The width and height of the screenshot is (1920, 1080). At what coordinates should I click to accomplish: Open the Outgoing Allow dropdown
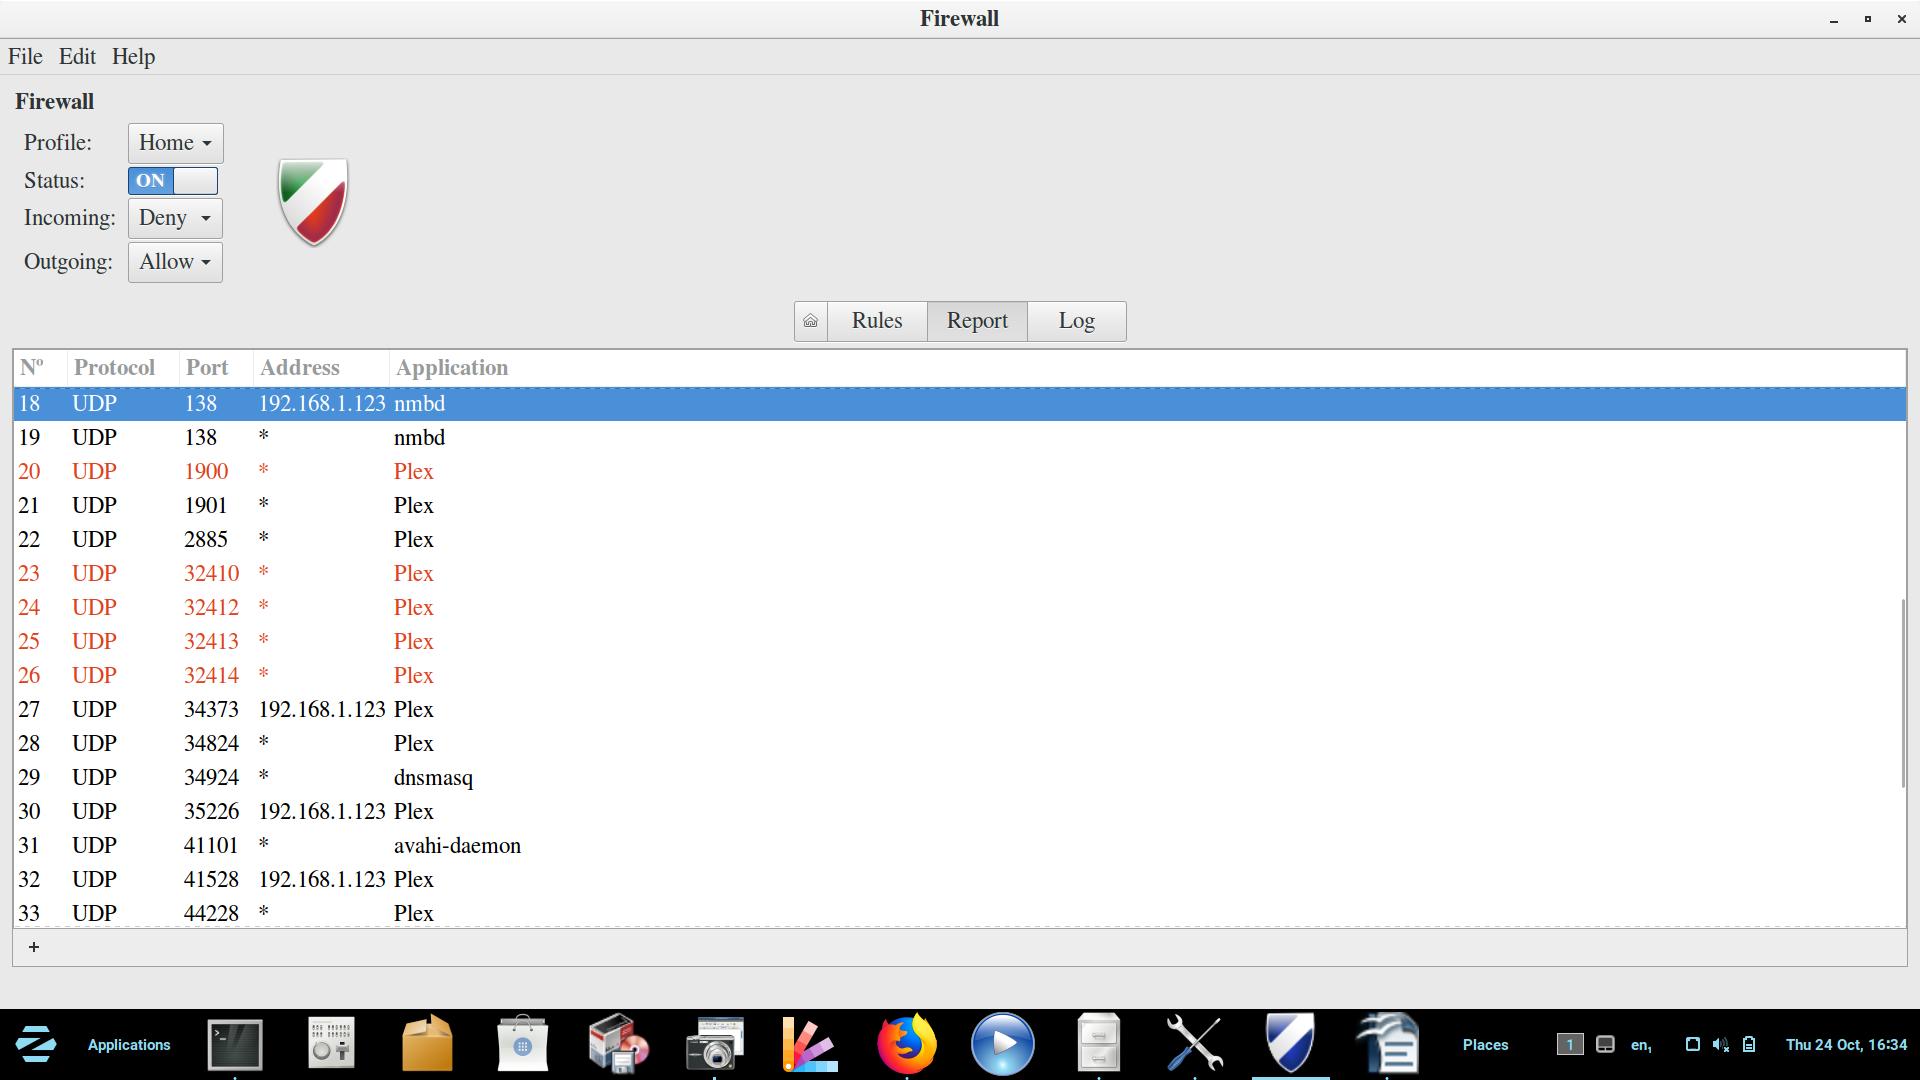175,262
